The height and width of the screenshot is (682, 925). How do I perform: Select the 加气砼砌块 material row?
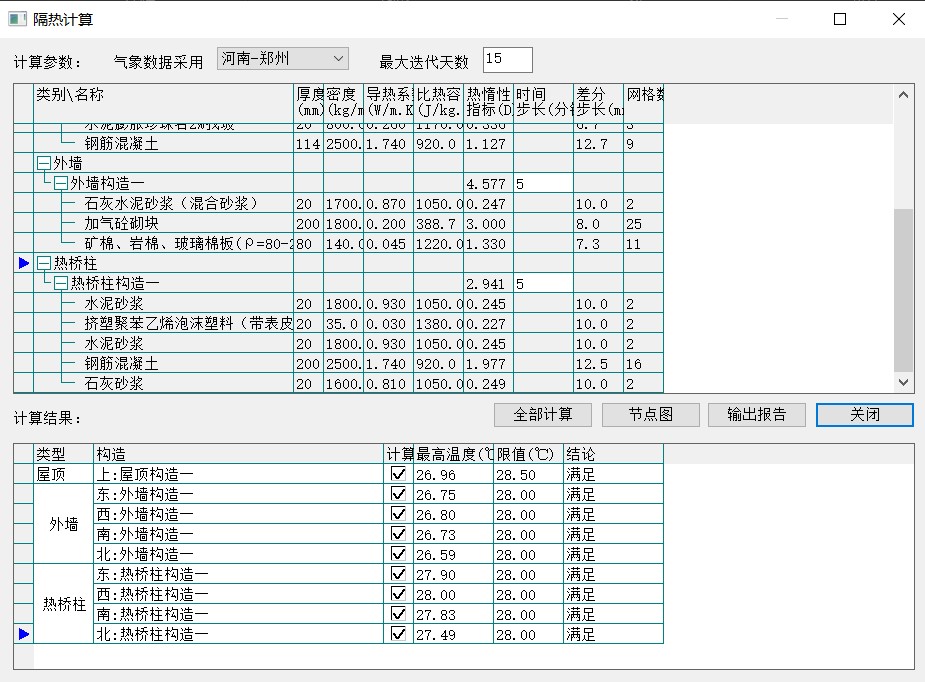pos(122,224)
